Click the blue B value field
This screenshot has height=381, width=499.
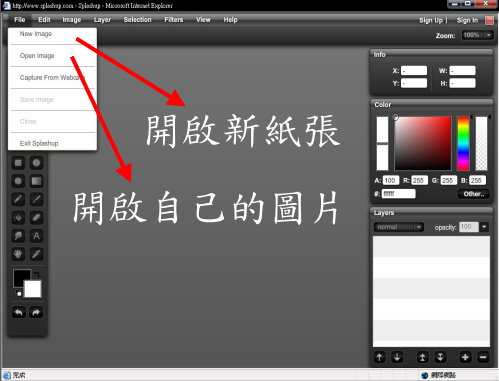point(477,180)
